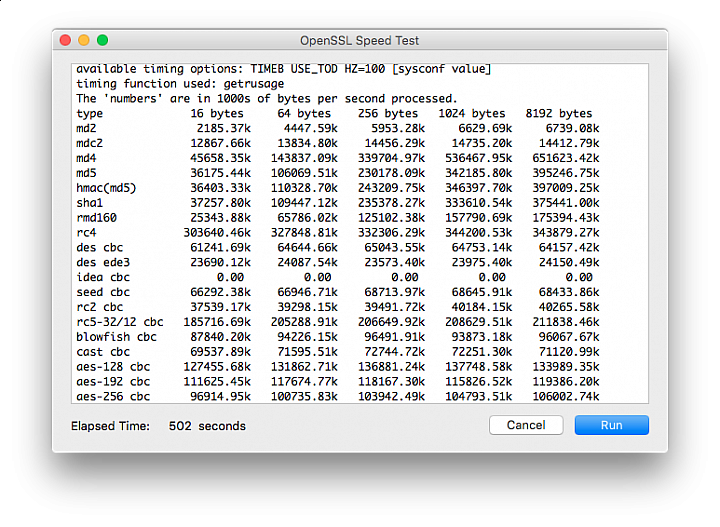Click the value 651623.42k in md4 row
Viewport: 720px width, 527px height.
coord(566,158)
